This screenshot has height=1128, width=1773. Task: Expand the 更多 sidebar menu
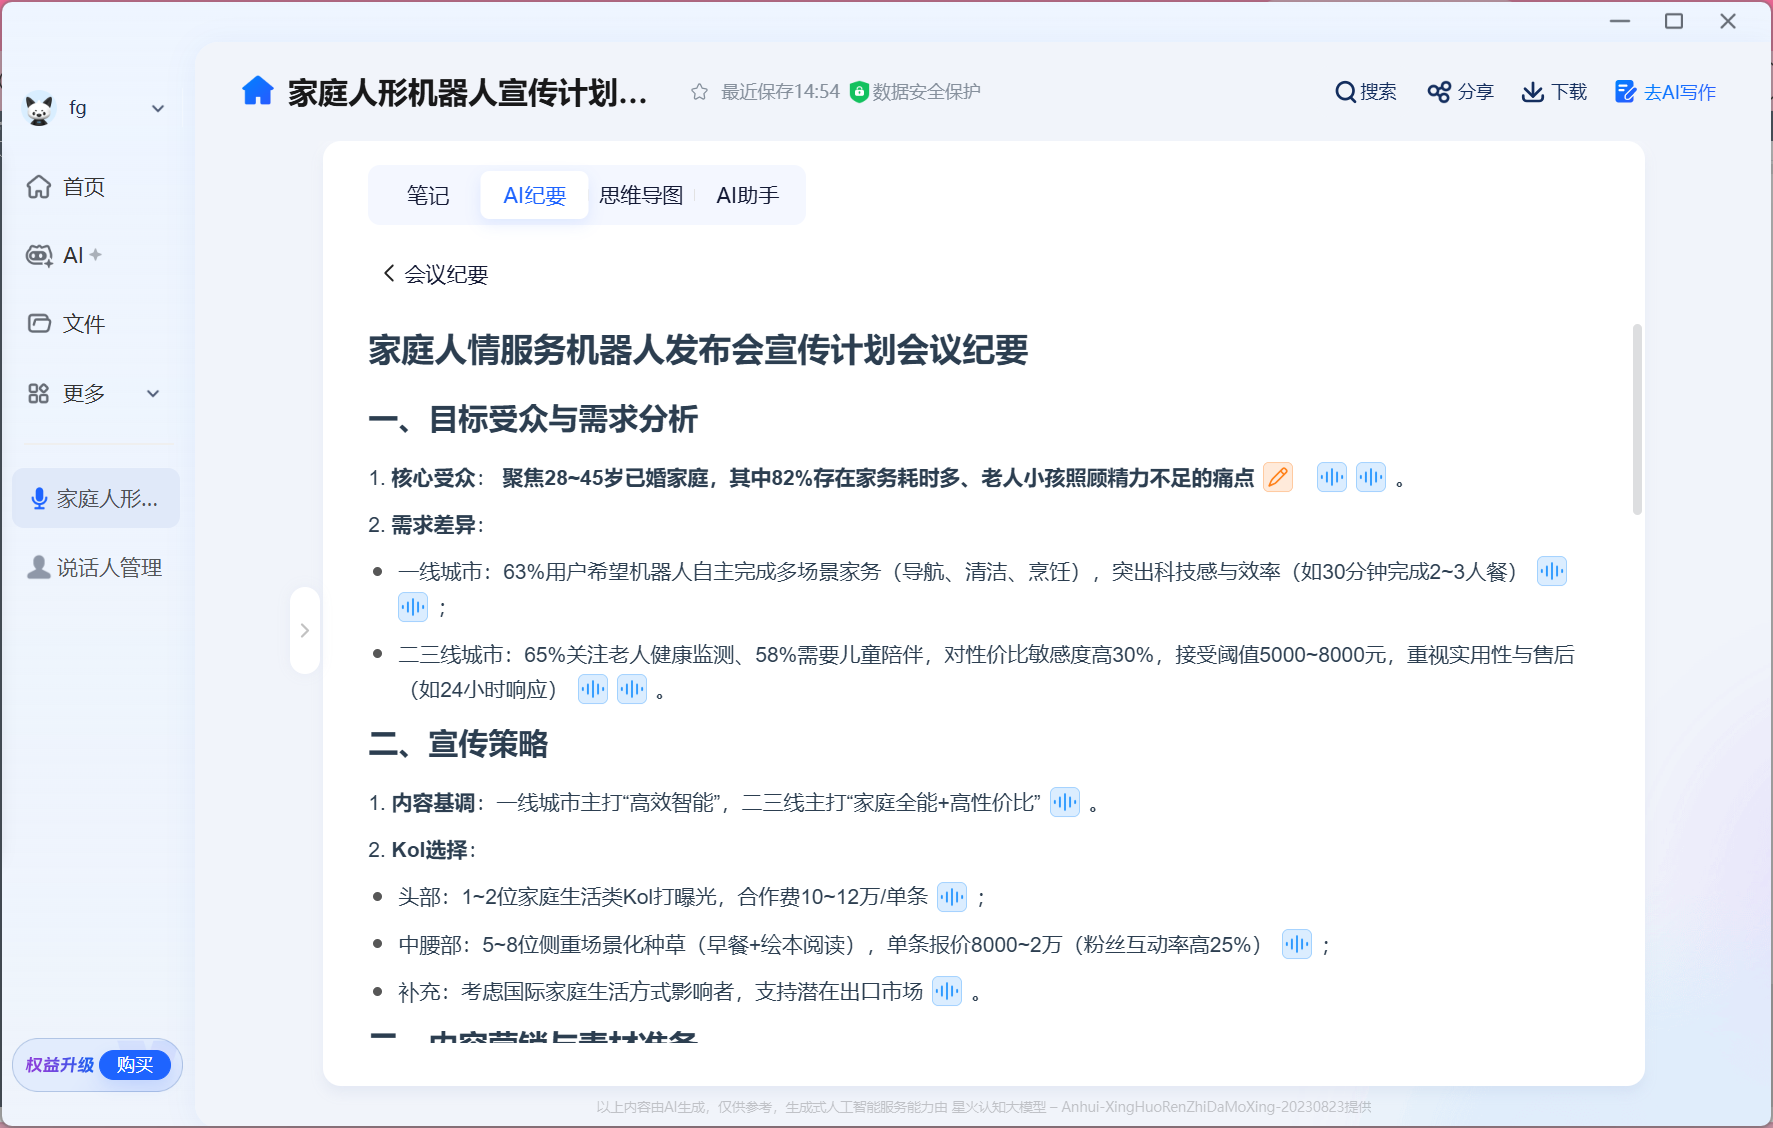point(153,393)
